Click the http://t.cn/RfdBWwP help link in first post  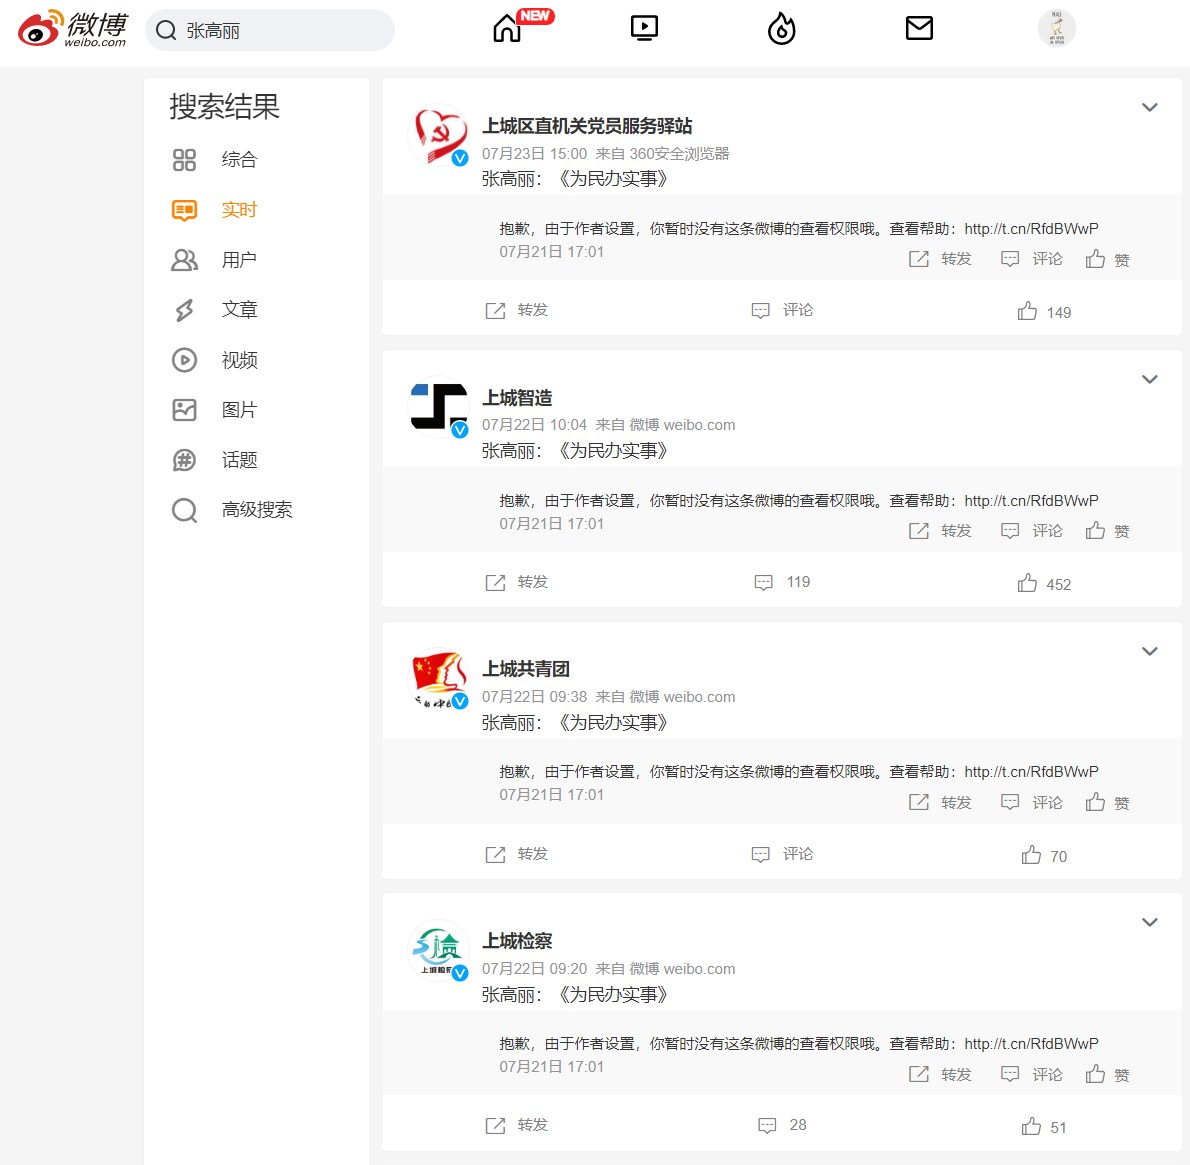click(1031, 228)
